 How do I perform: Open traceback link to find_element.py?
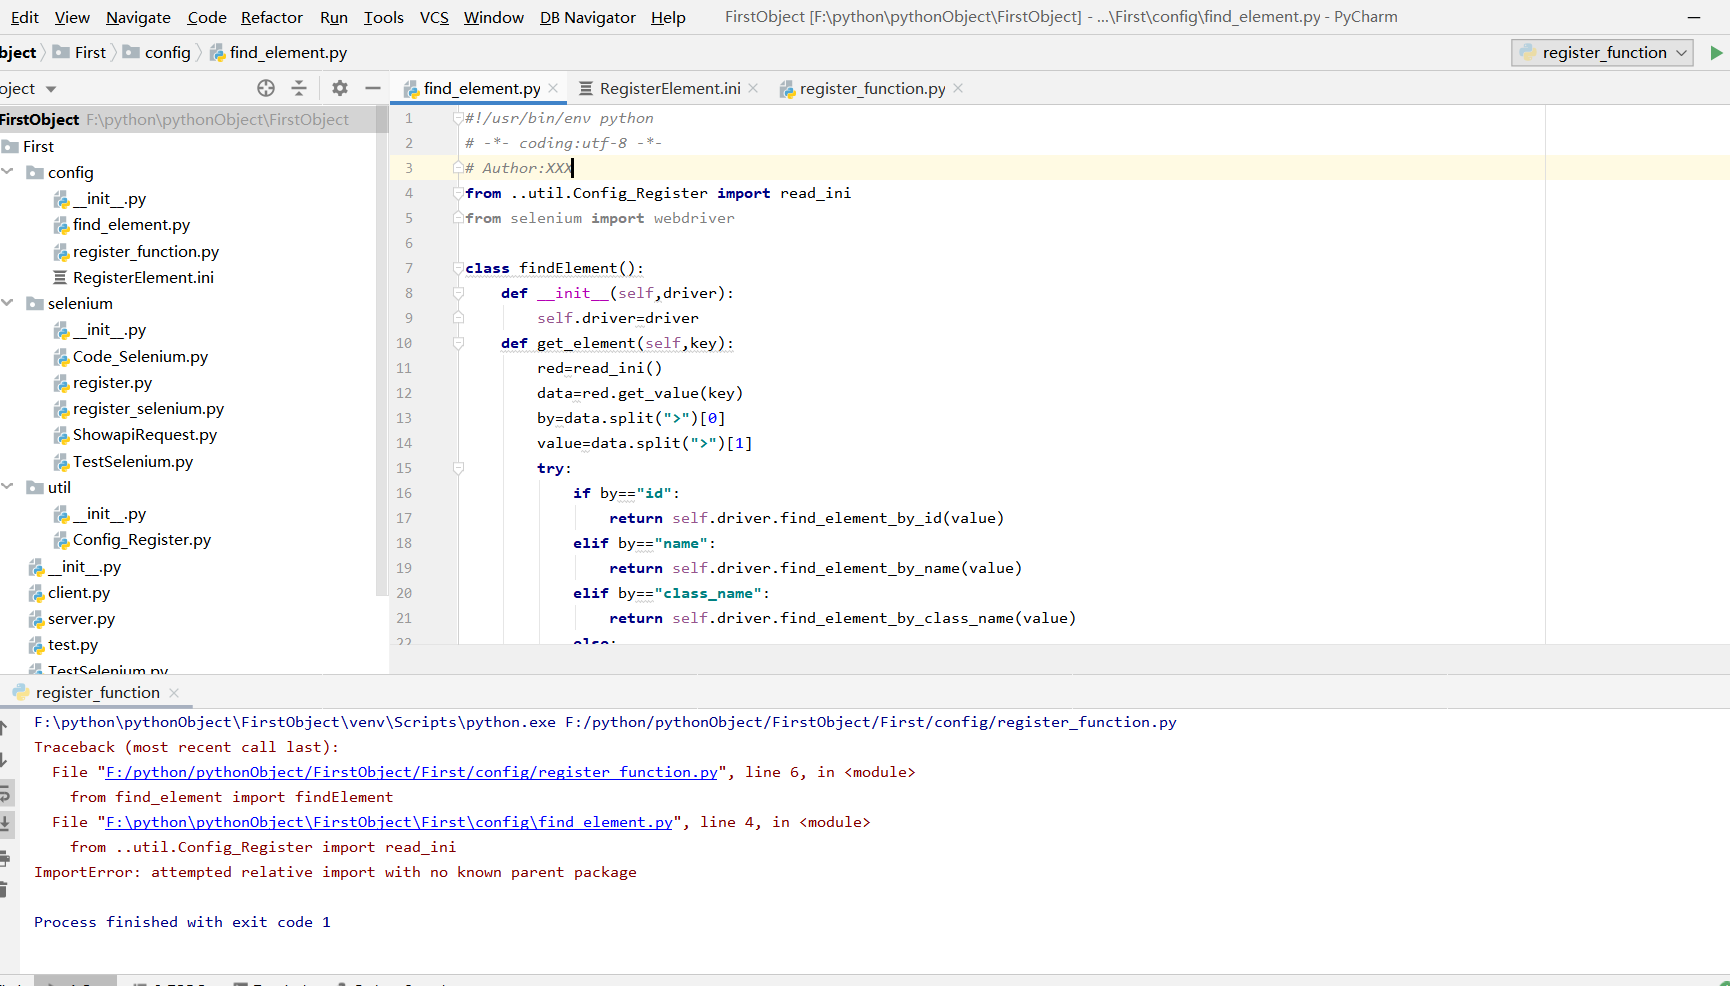tap(389, 822)
